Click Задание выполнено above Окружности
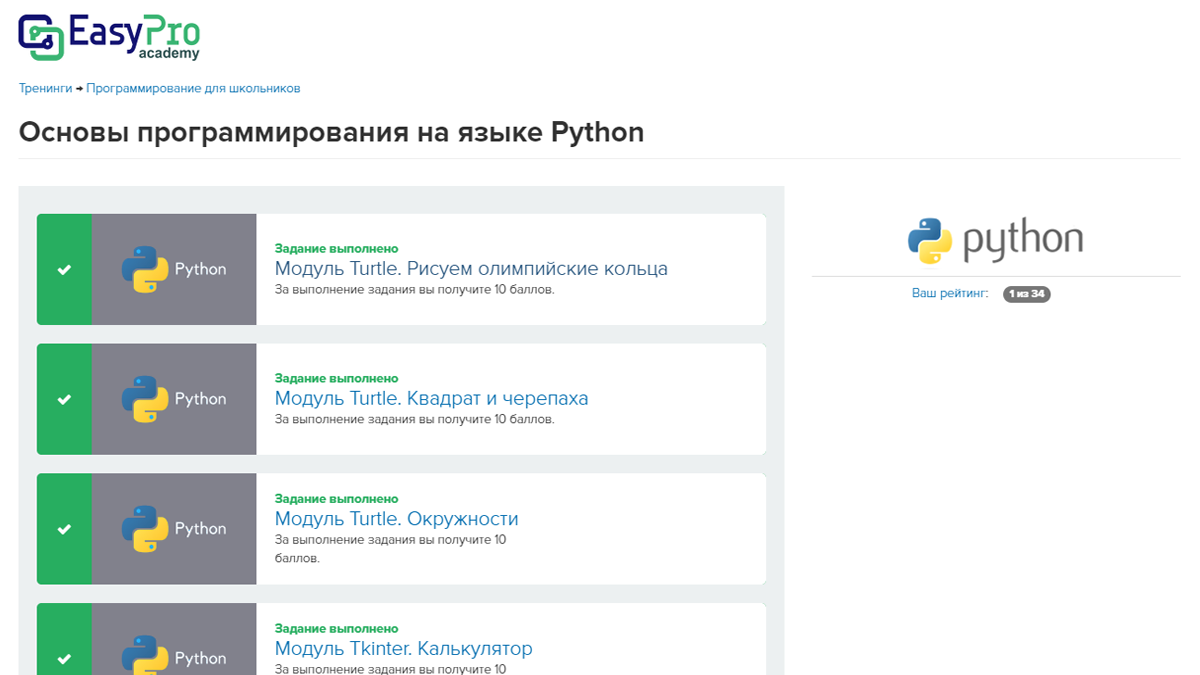Image resolution: width=1200 pixels, height=675 pixels. (337, 498)
